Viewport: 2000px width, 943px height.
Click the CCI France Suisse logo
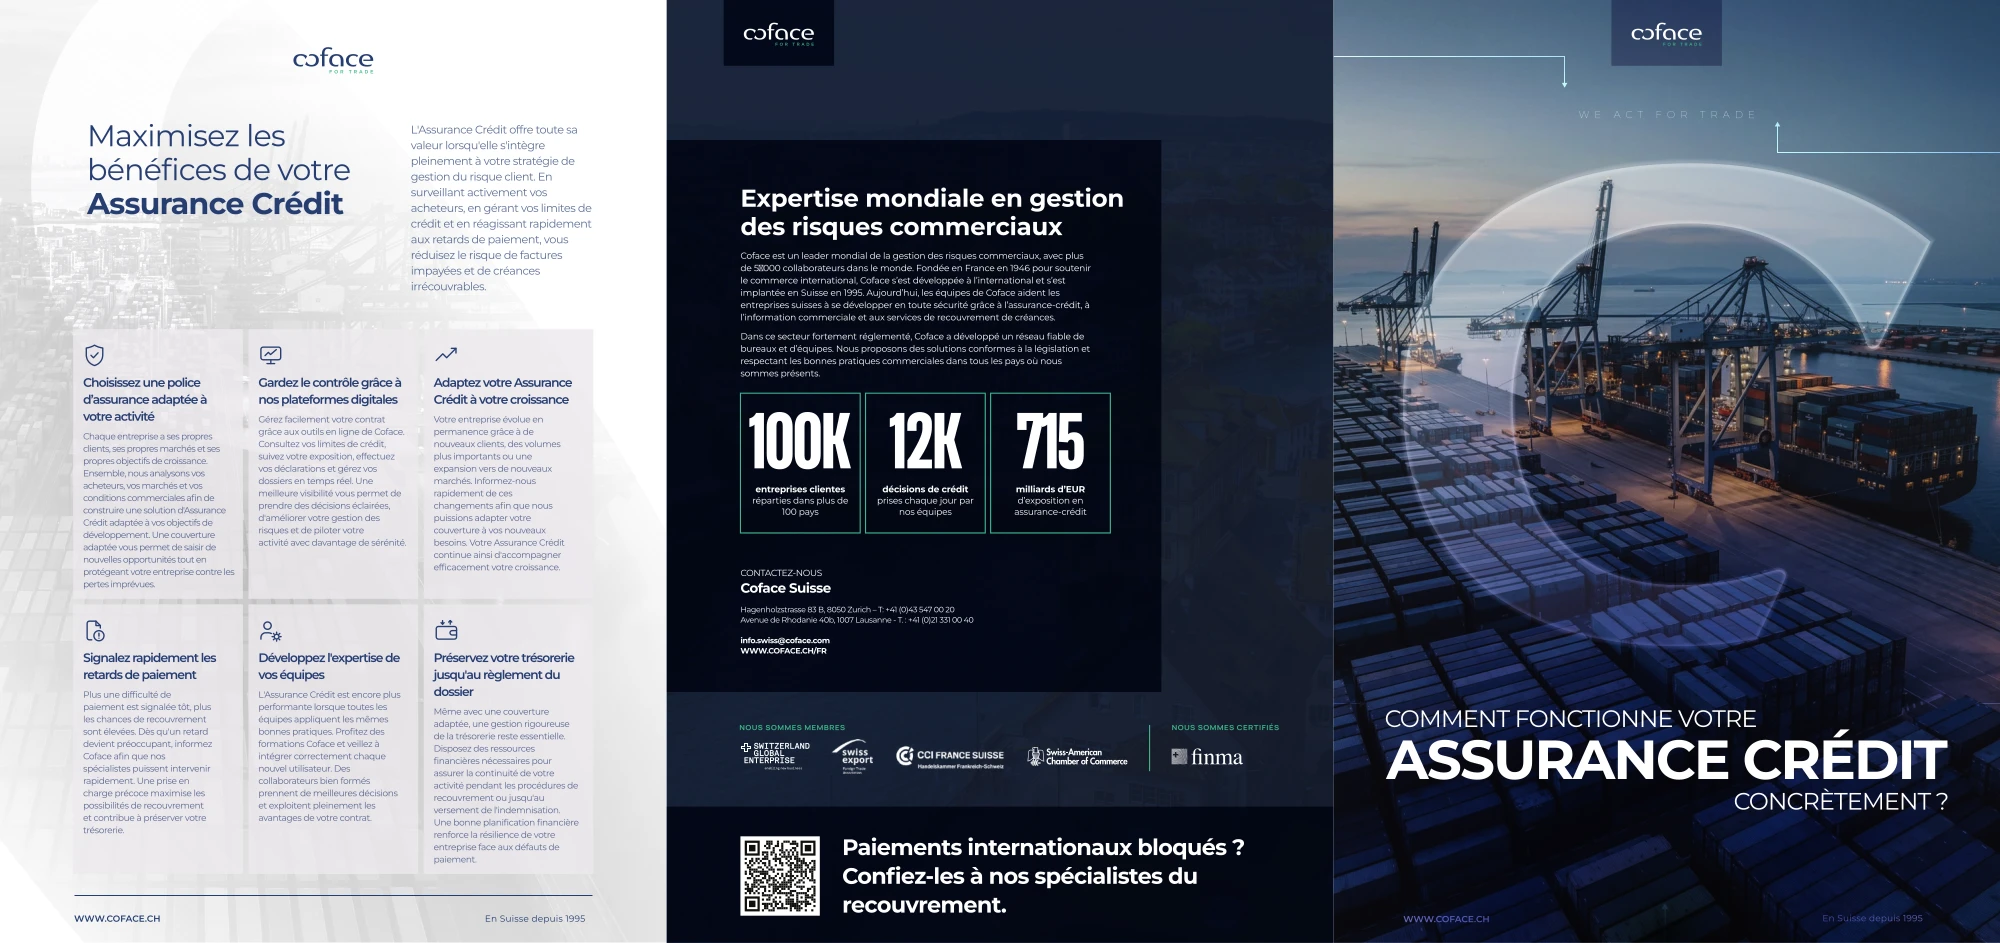coord(950,757)
